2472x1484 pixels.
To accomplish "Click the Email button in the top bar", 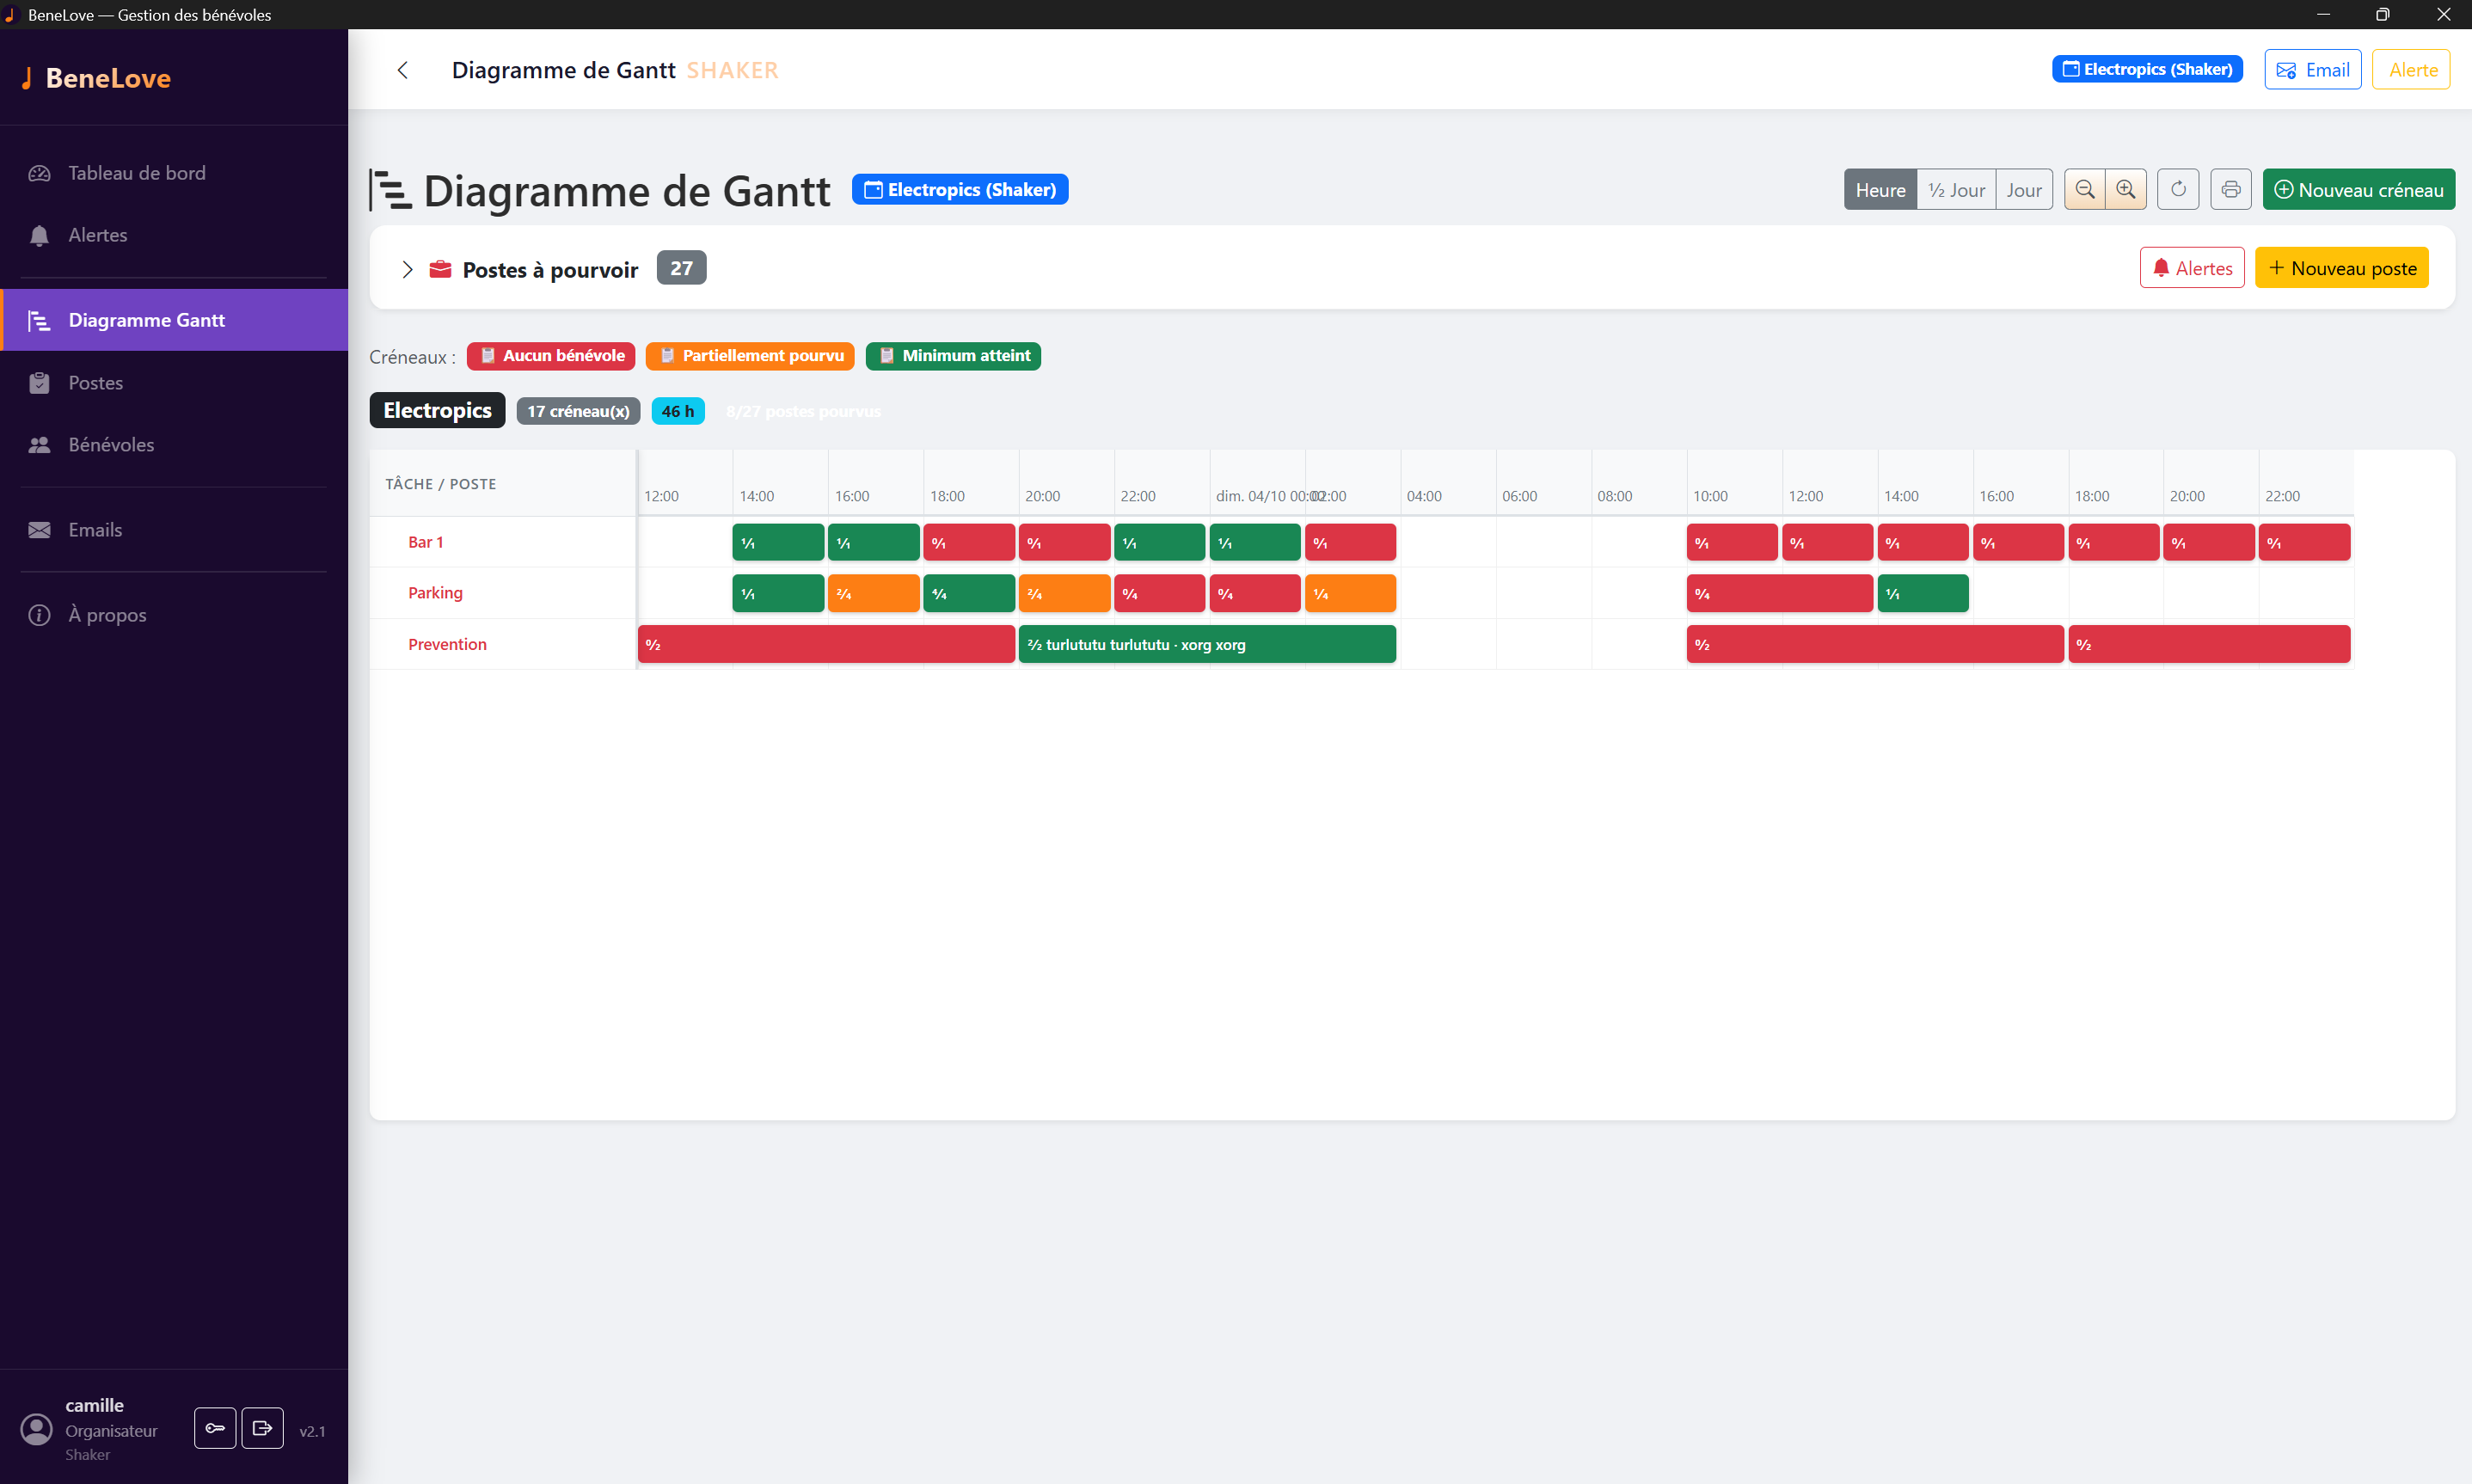I will (x=2312, y=70).
